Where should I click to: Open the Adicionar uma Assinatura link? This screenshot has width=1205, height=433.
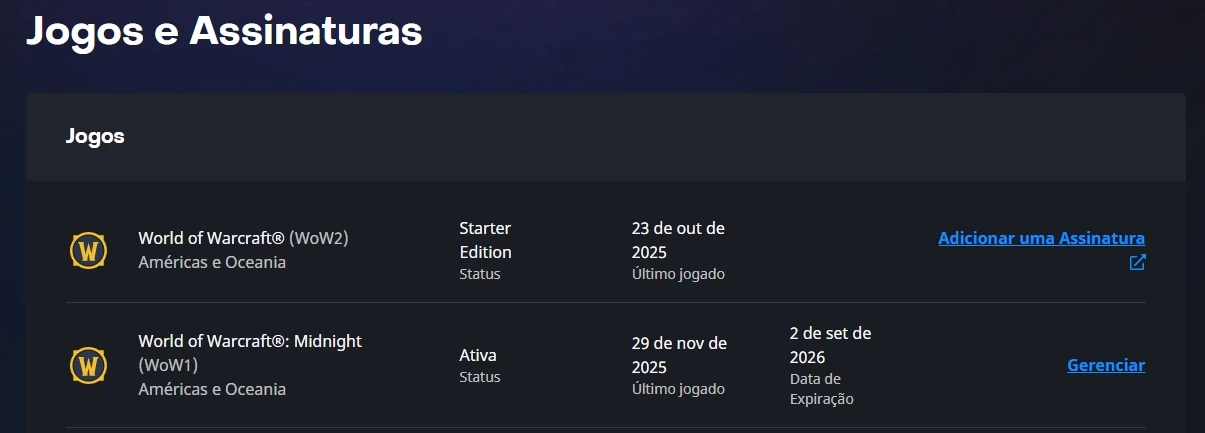(x=1041, y=238)
